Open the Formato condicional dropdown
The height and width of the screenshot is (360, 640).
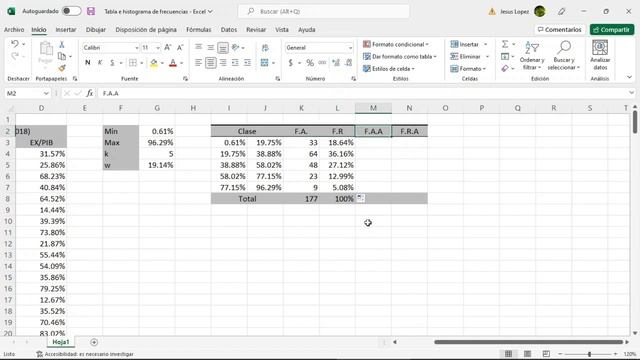pyautogui.click(x=396, y=44)
